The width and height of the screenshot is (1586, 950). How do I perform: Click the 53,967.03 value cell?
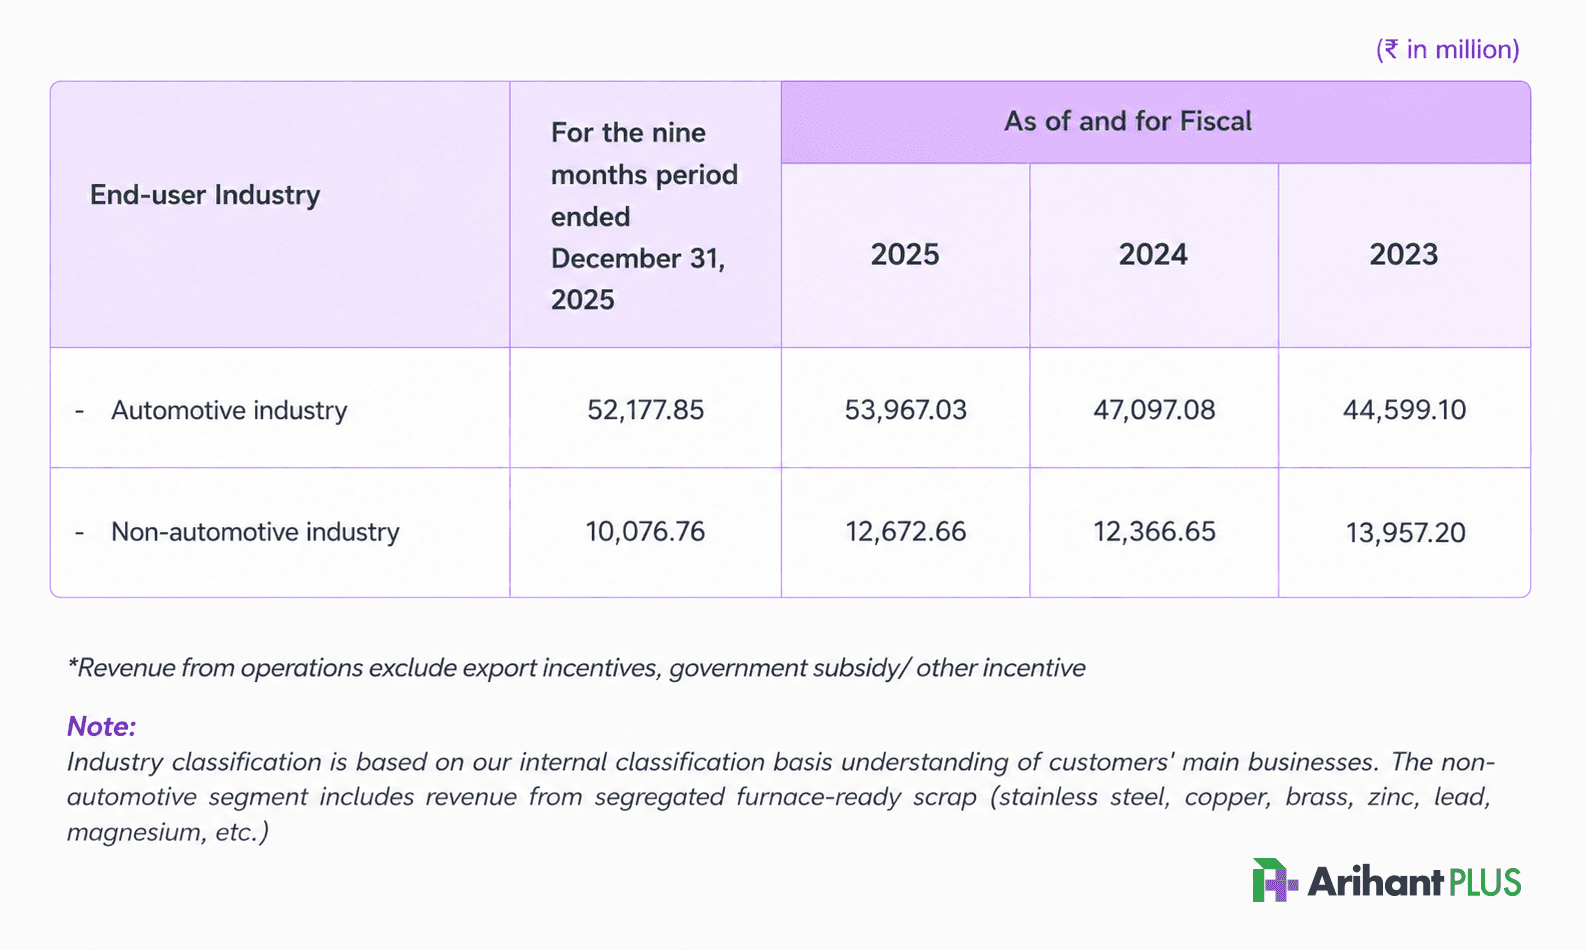[905, 408]
